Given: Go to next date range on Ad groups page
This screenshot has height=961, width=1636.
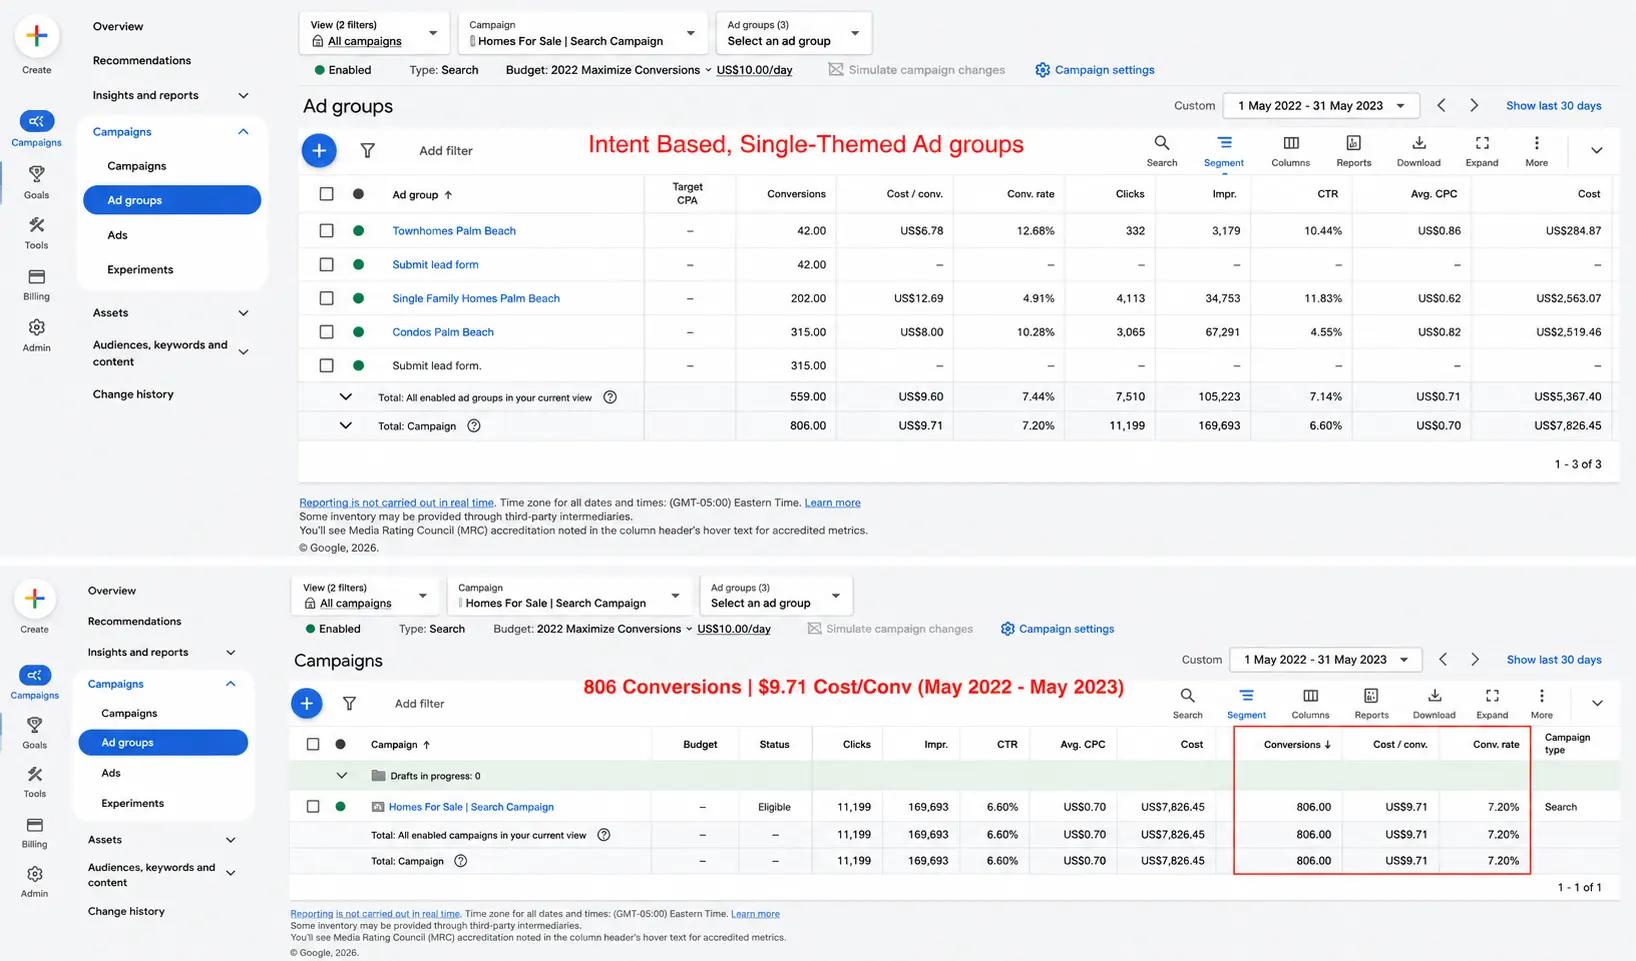Looking at the screenshot, I should coord(1474,105).
